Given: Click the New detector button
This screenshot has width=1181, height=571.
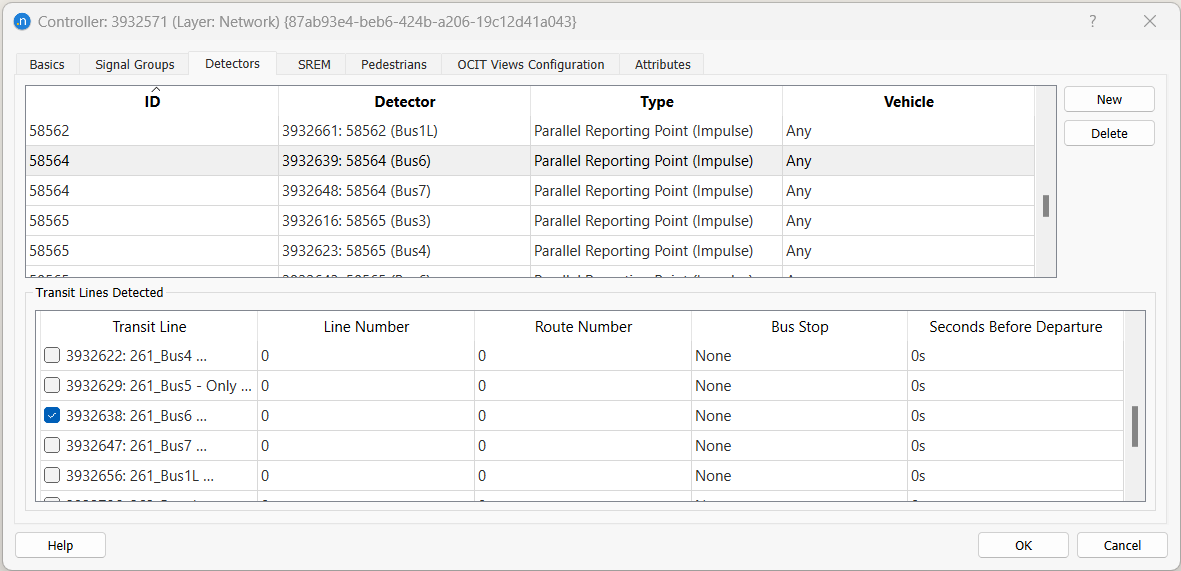Looking at the screenshot, I should 1108,100.
